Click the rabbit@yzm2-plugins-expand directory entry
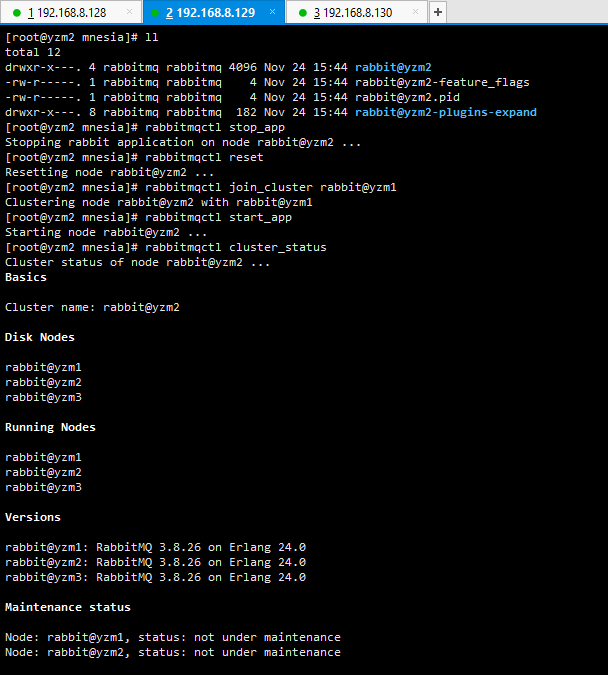The width and height of the screenshot is (608, 675). click(446, 113)
